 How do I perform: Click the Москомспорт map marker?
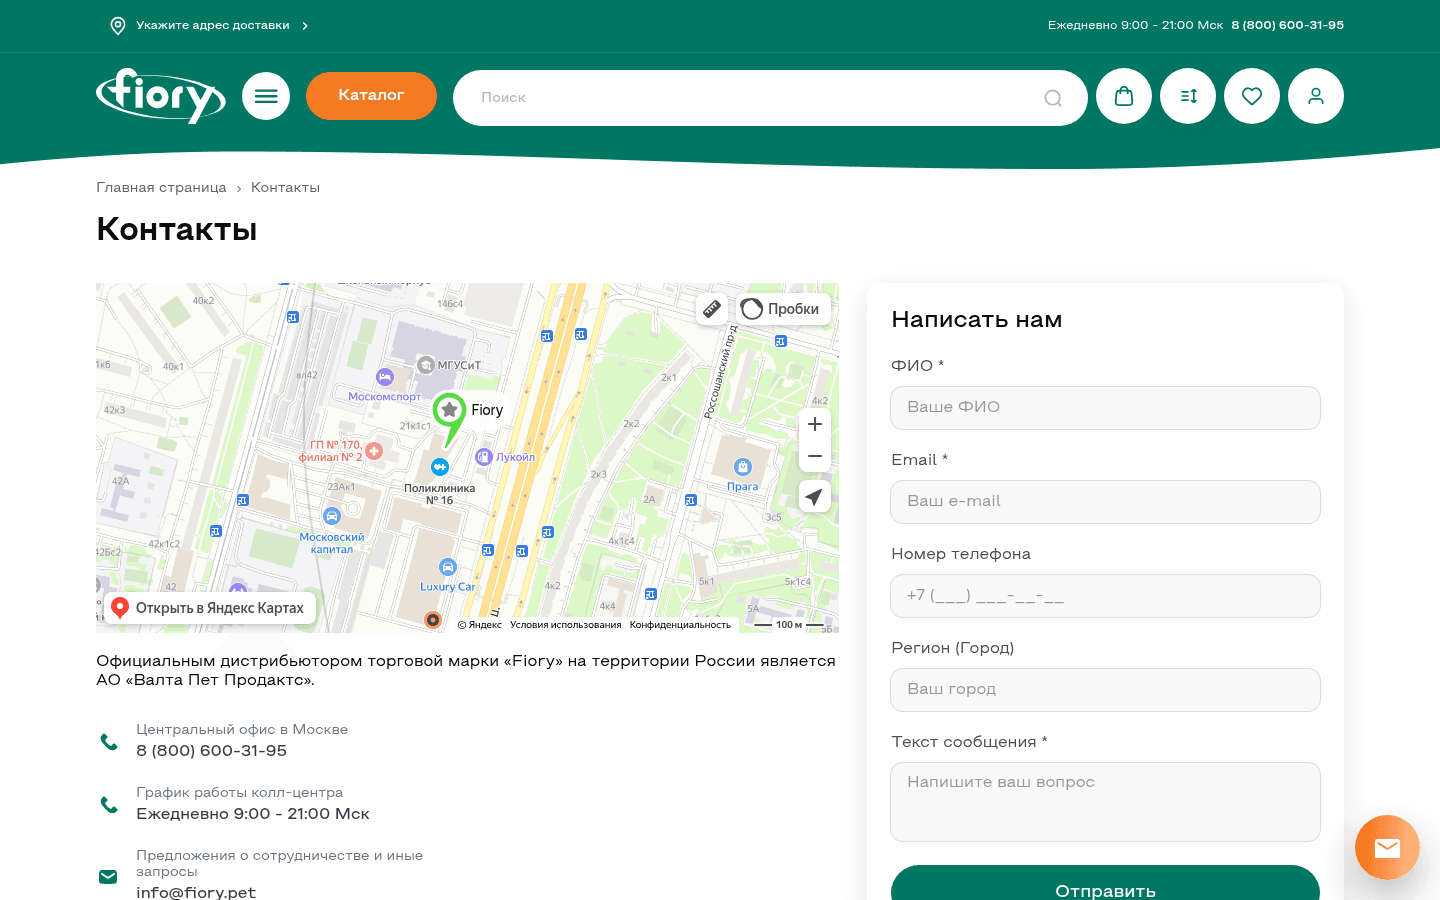[x=385, y=377]
